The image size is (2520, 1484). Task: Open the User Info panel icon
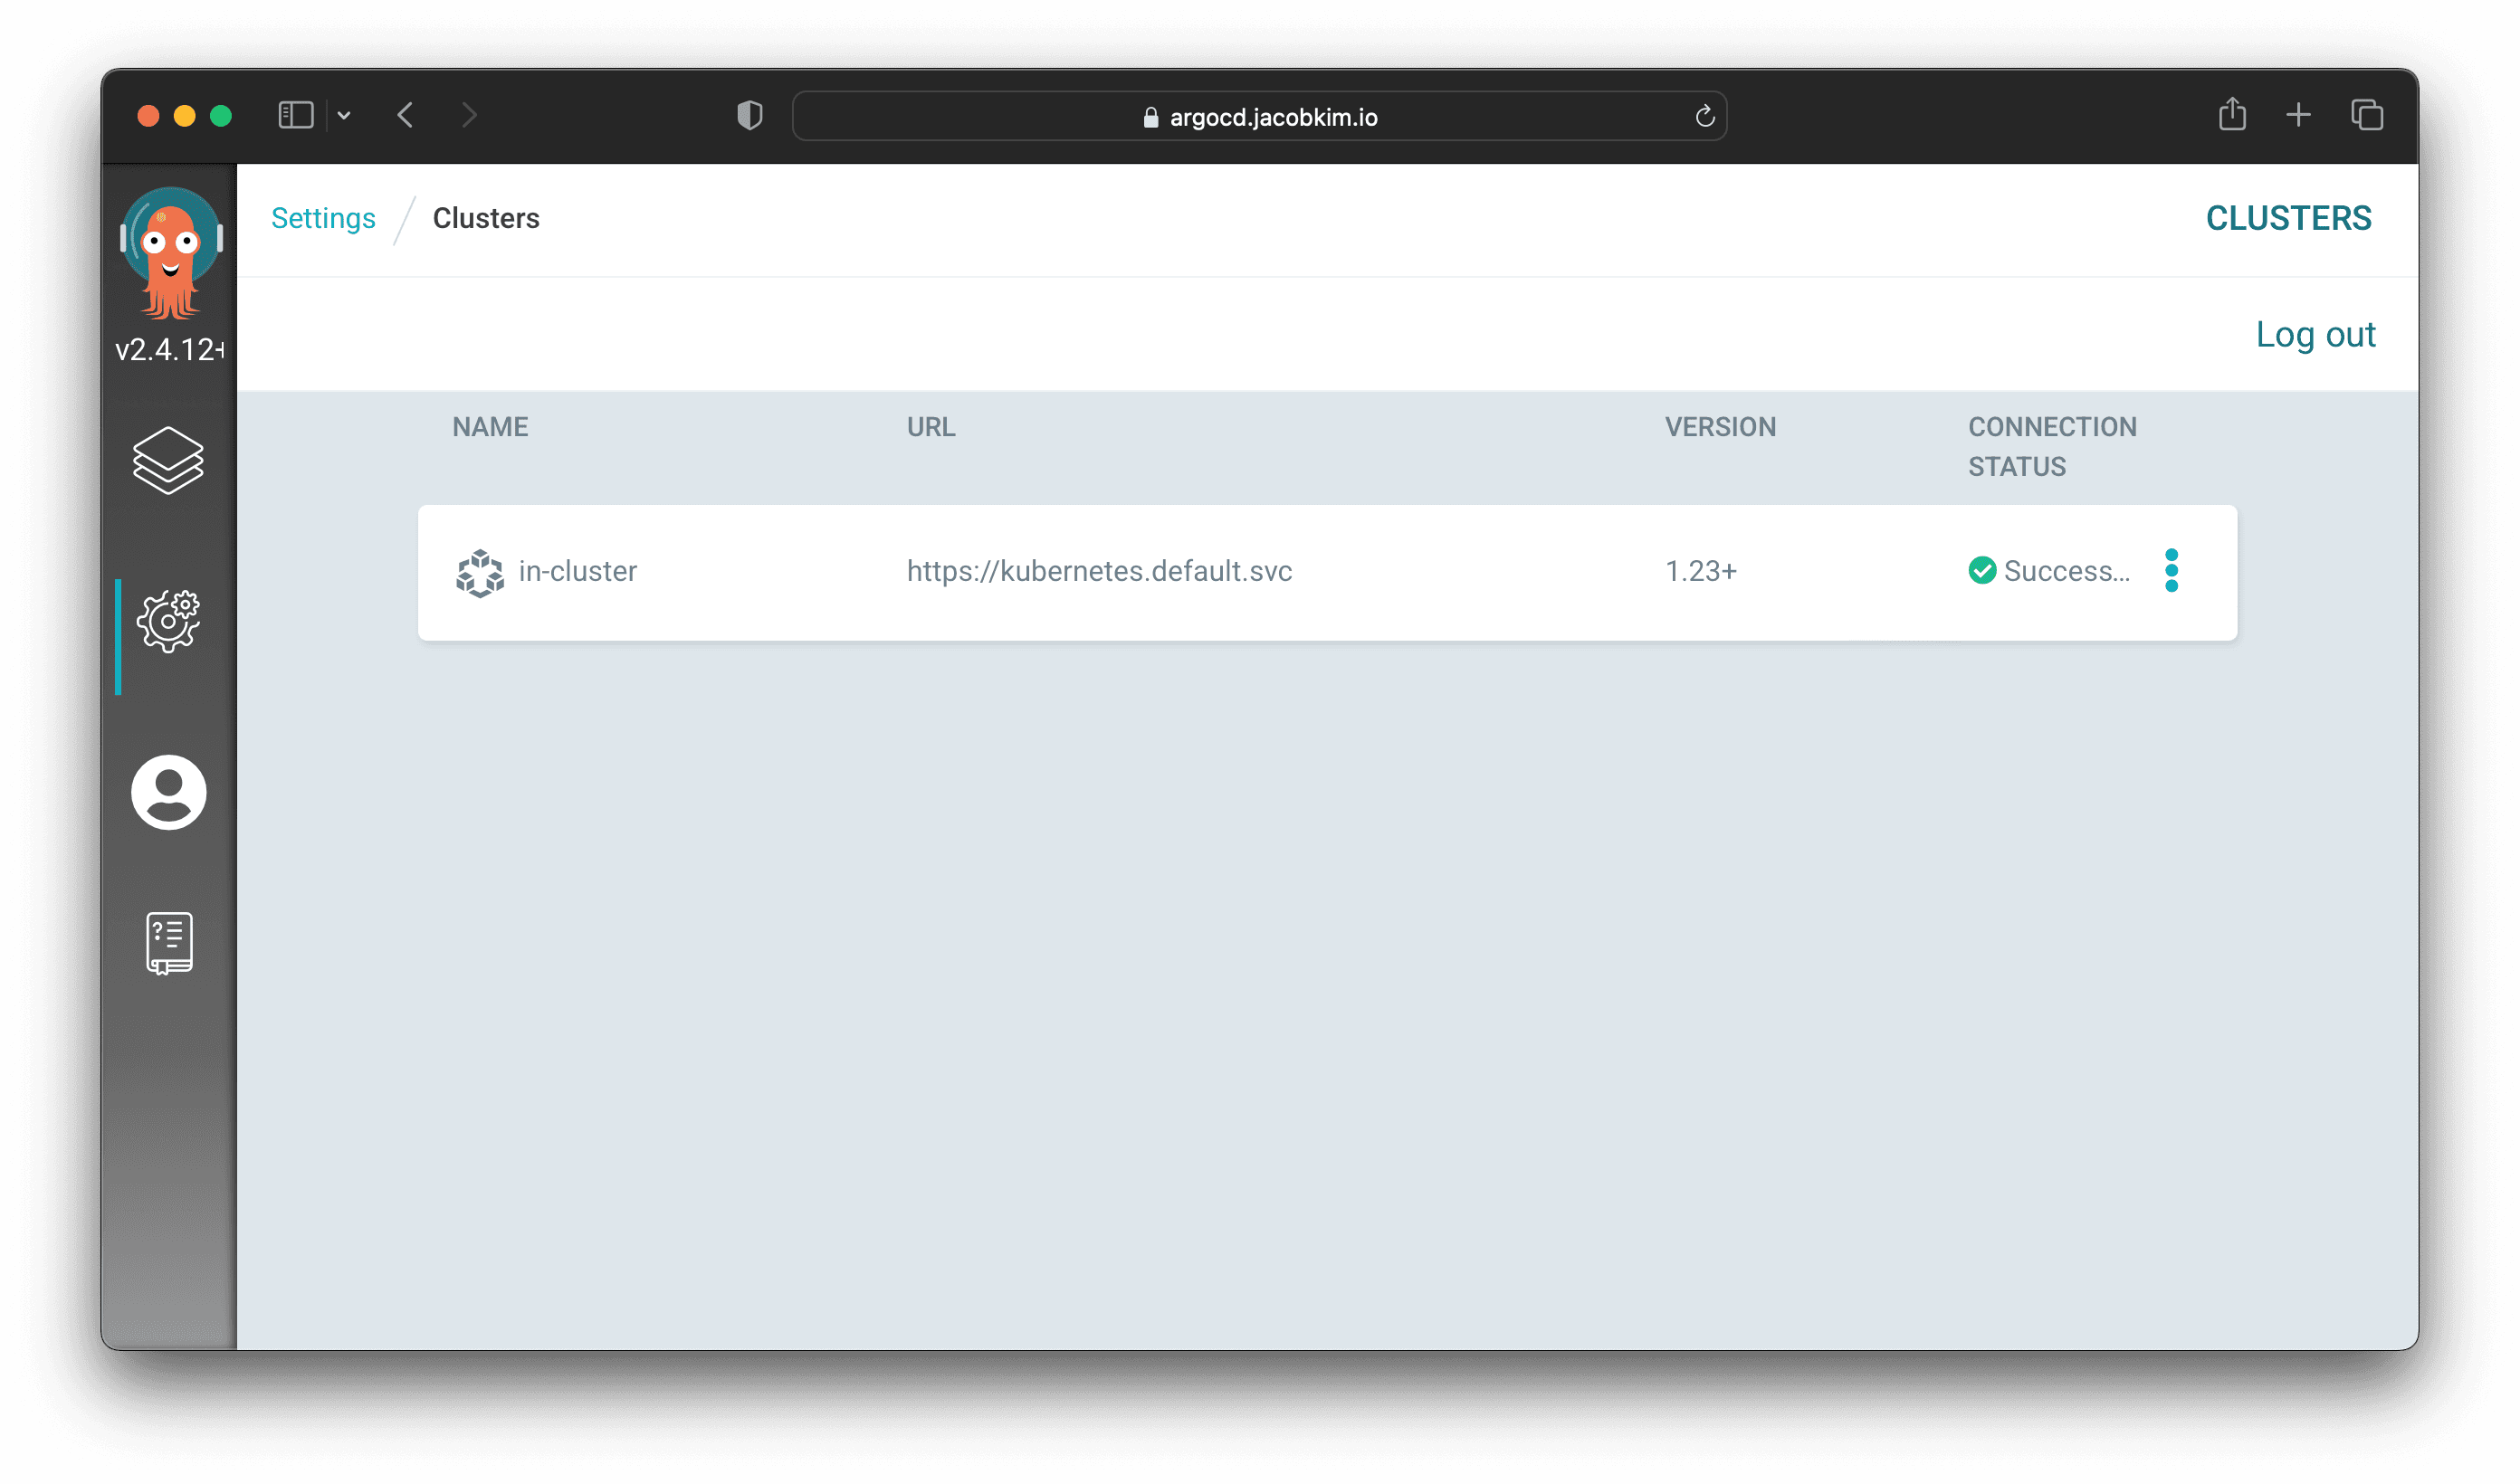pyautogui.click(x=168, y=792)
